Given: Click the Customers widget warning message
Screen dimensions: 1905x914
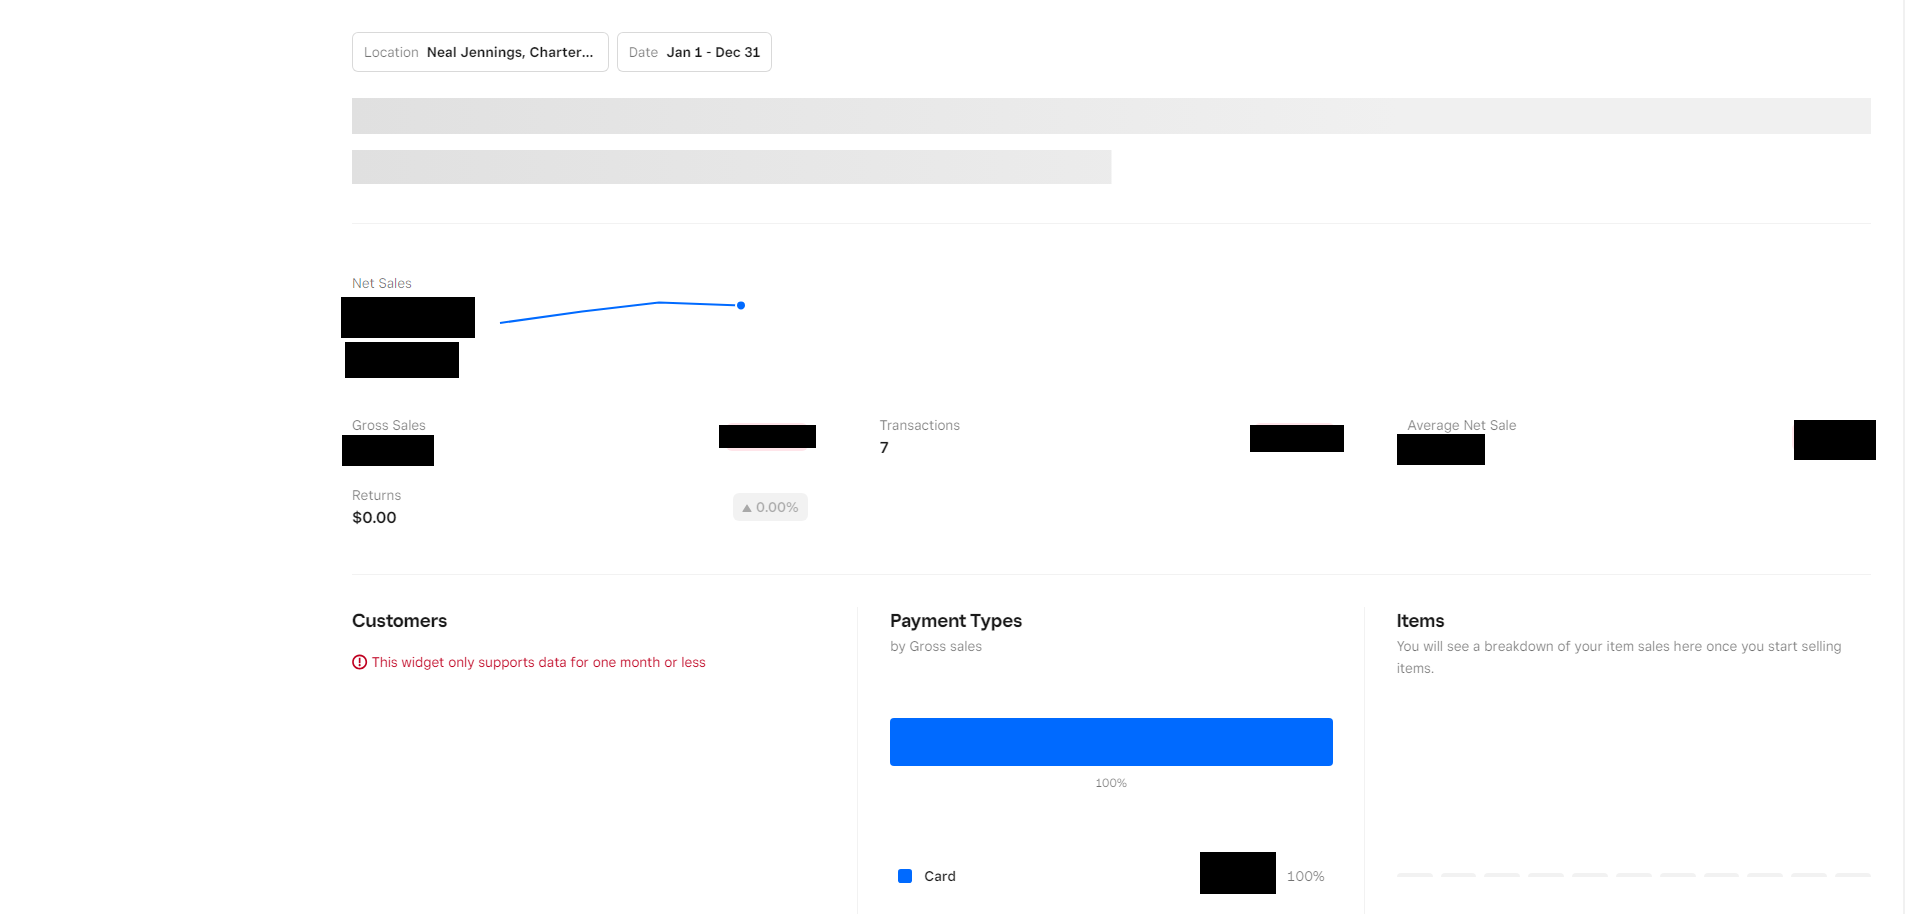Looking at the screenshot, I should 538,662.
